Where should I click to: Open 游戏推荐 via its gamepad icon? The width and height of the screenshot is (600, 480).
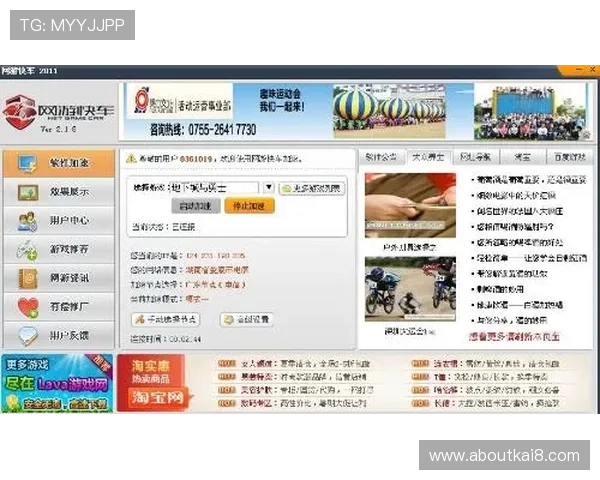(27, 250)
